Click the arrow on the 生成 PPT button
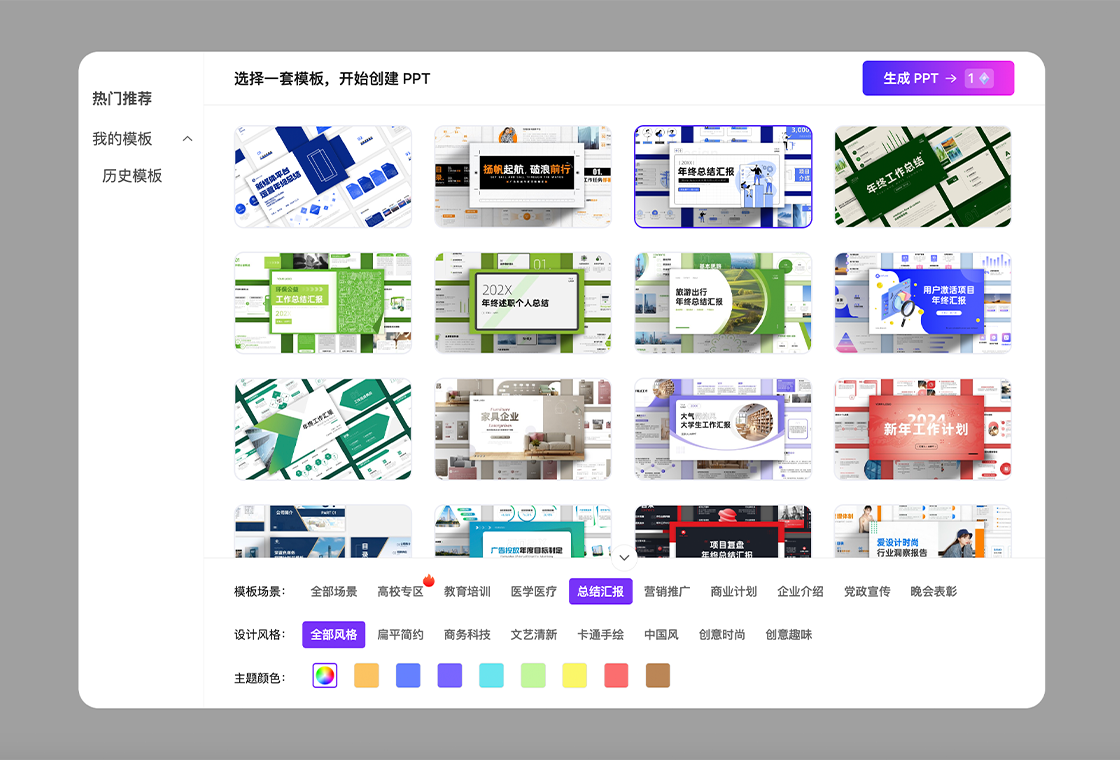The width and height of the screenshot is (1120, 760). coord(952,77)
